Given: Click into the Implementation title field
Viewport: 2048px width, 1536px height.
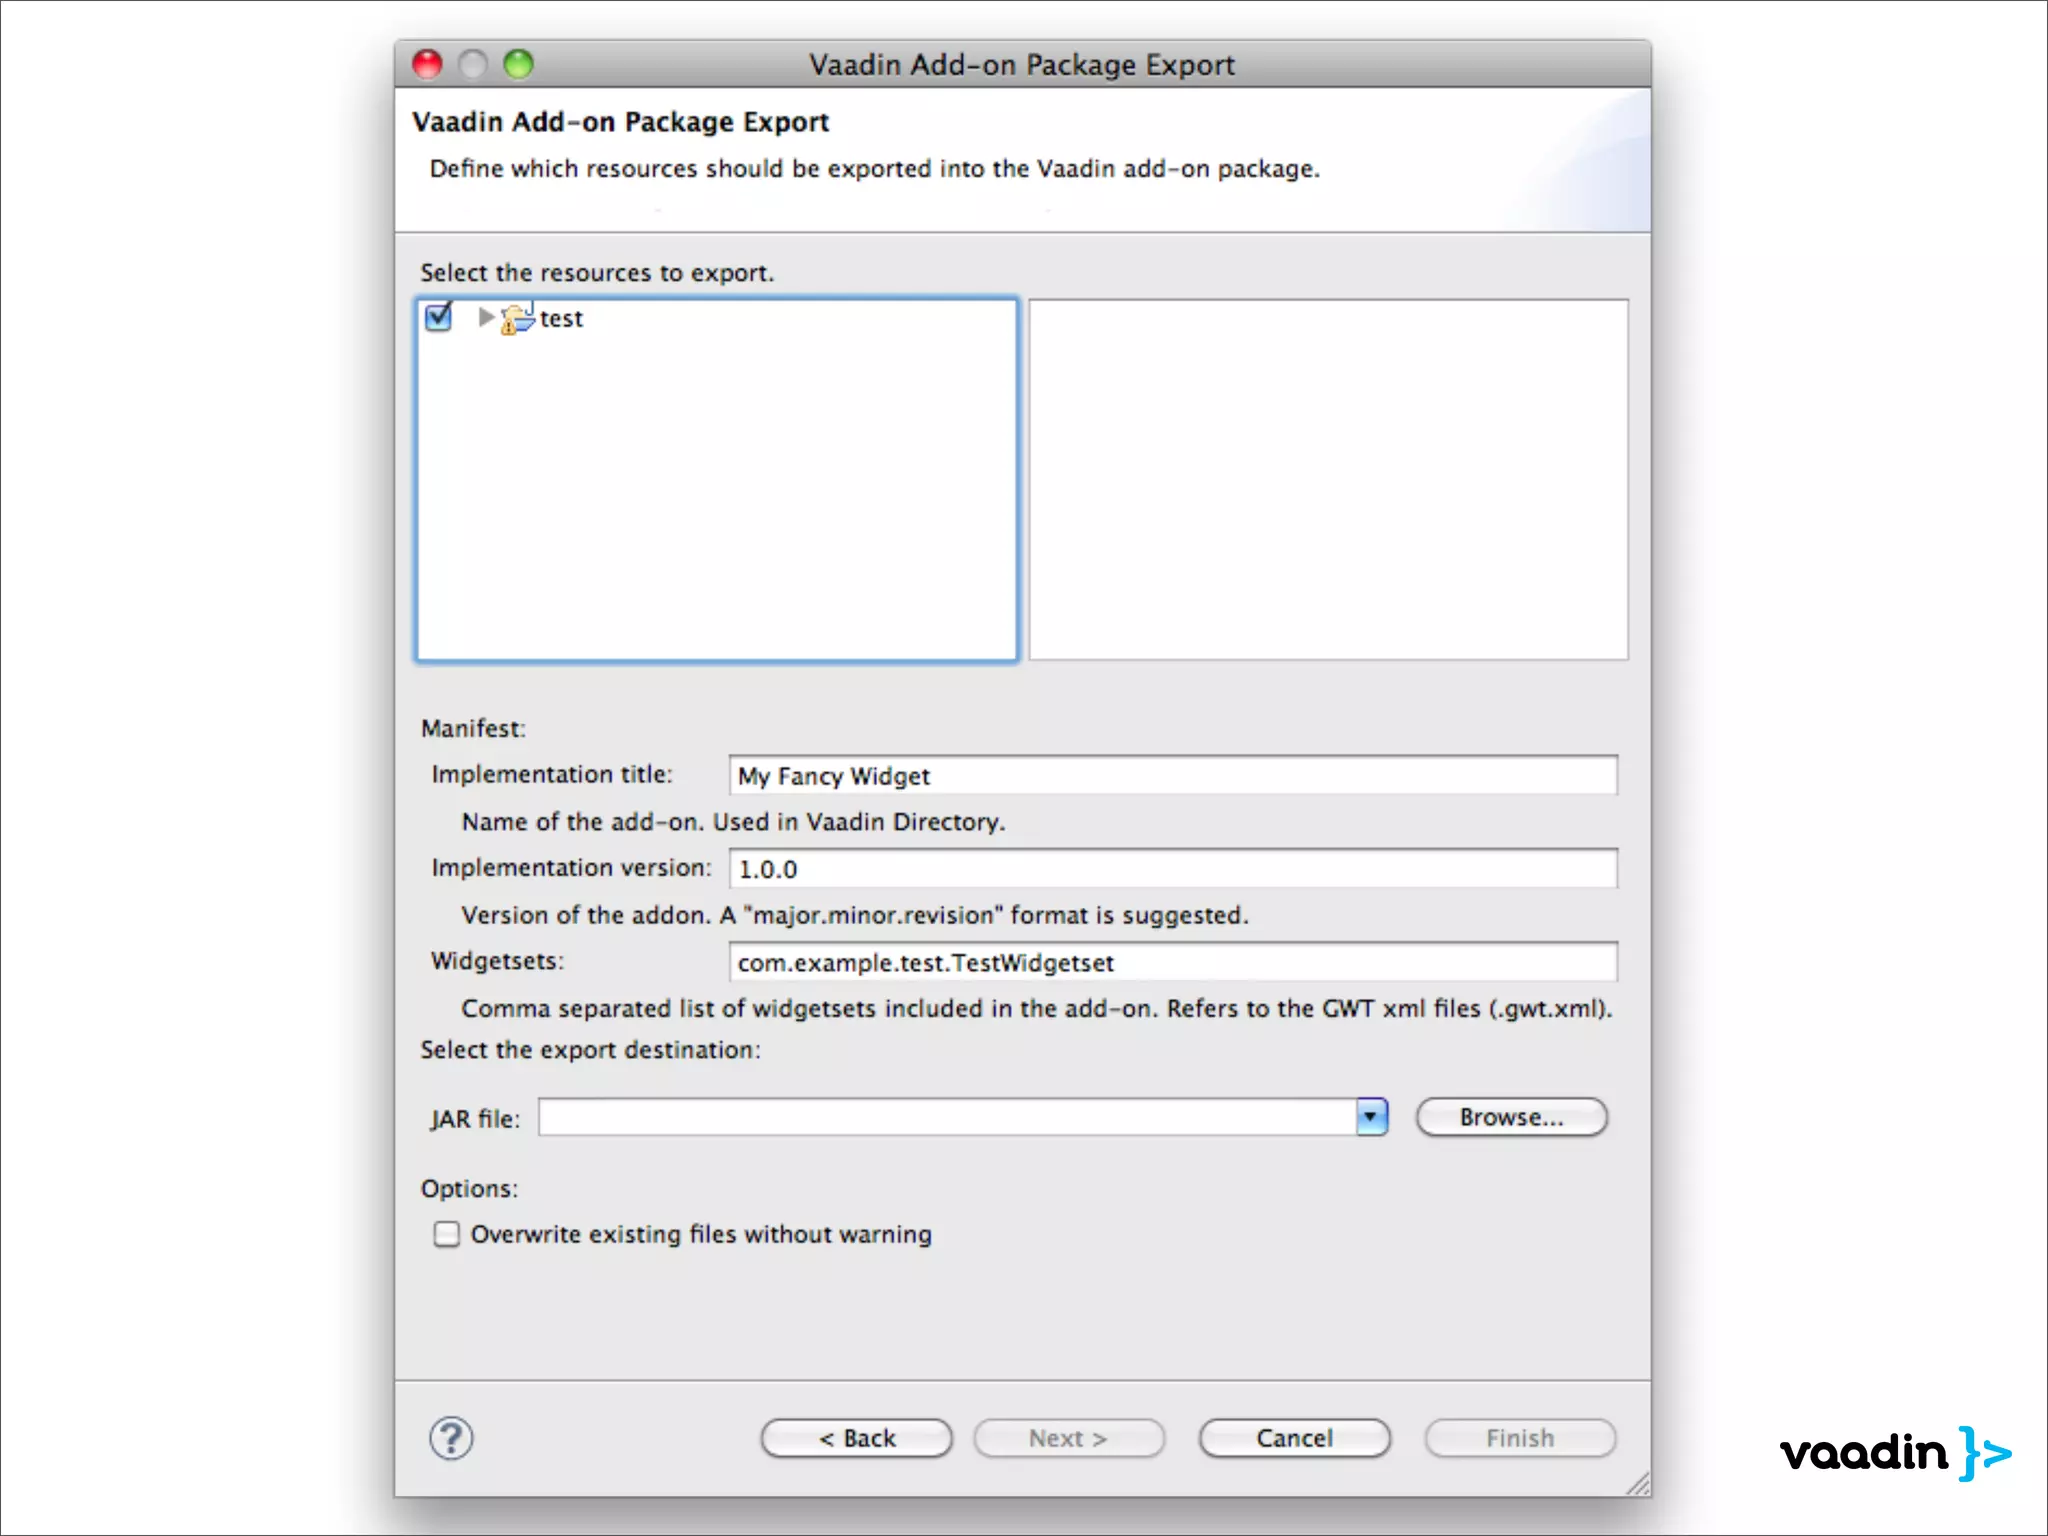Looking at the screenshot, I should (x=1172, y=776).
